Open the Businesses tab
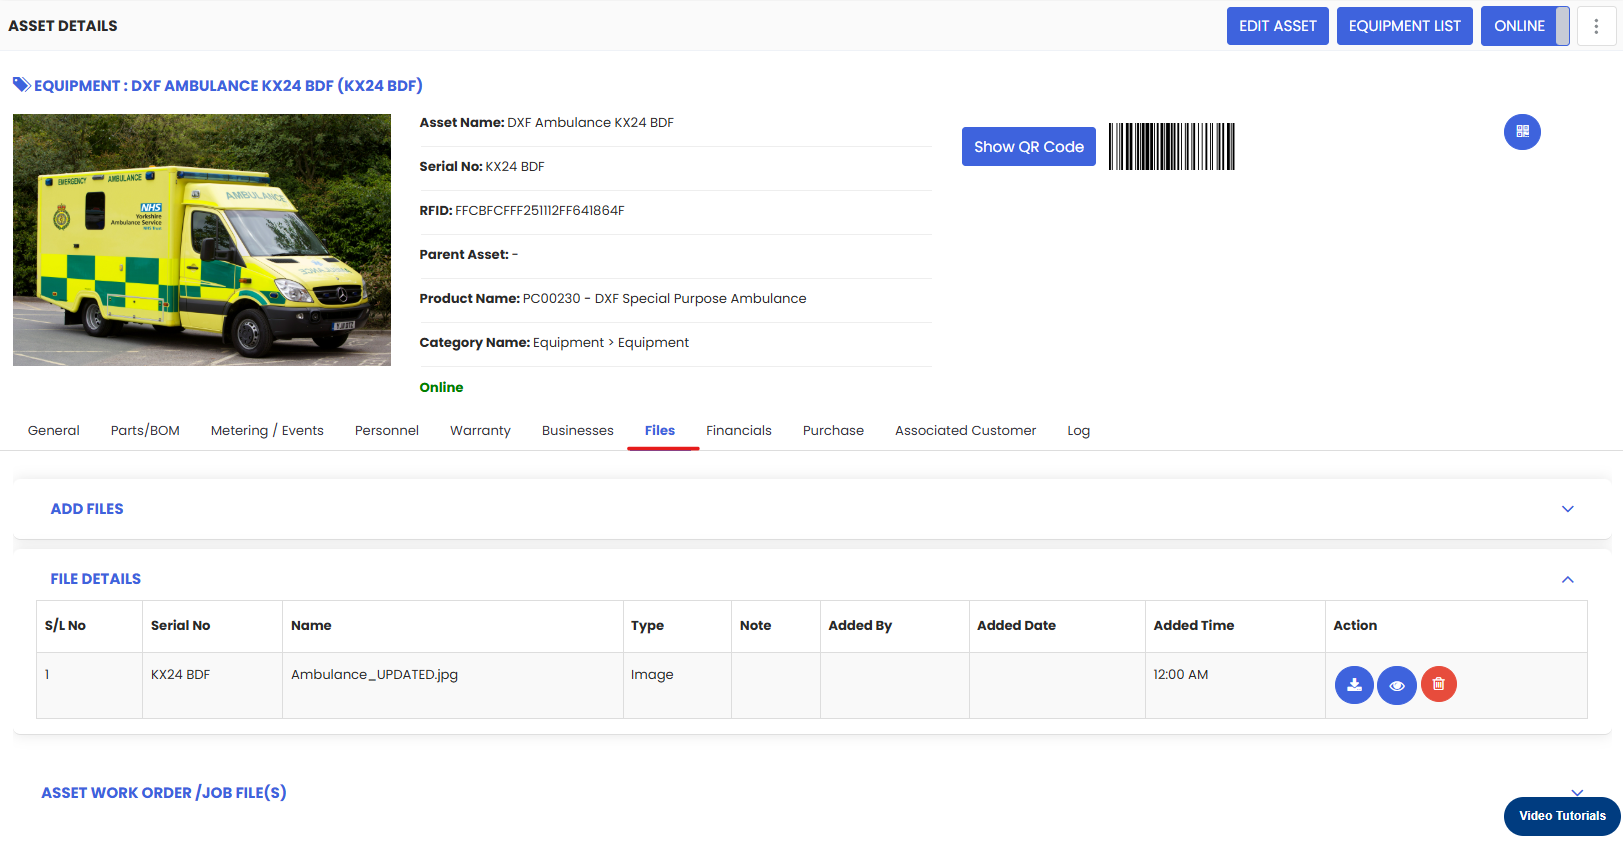 click(x=578, y=430)
